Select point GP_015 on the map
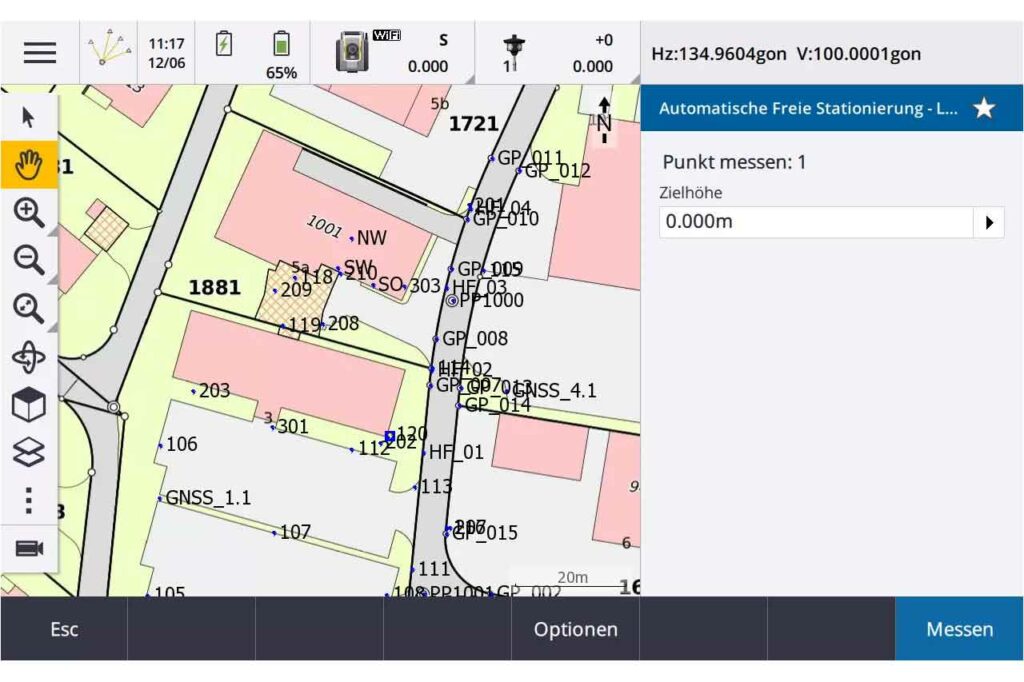The width and height of the screenshot is (1024, 682). 447,534
